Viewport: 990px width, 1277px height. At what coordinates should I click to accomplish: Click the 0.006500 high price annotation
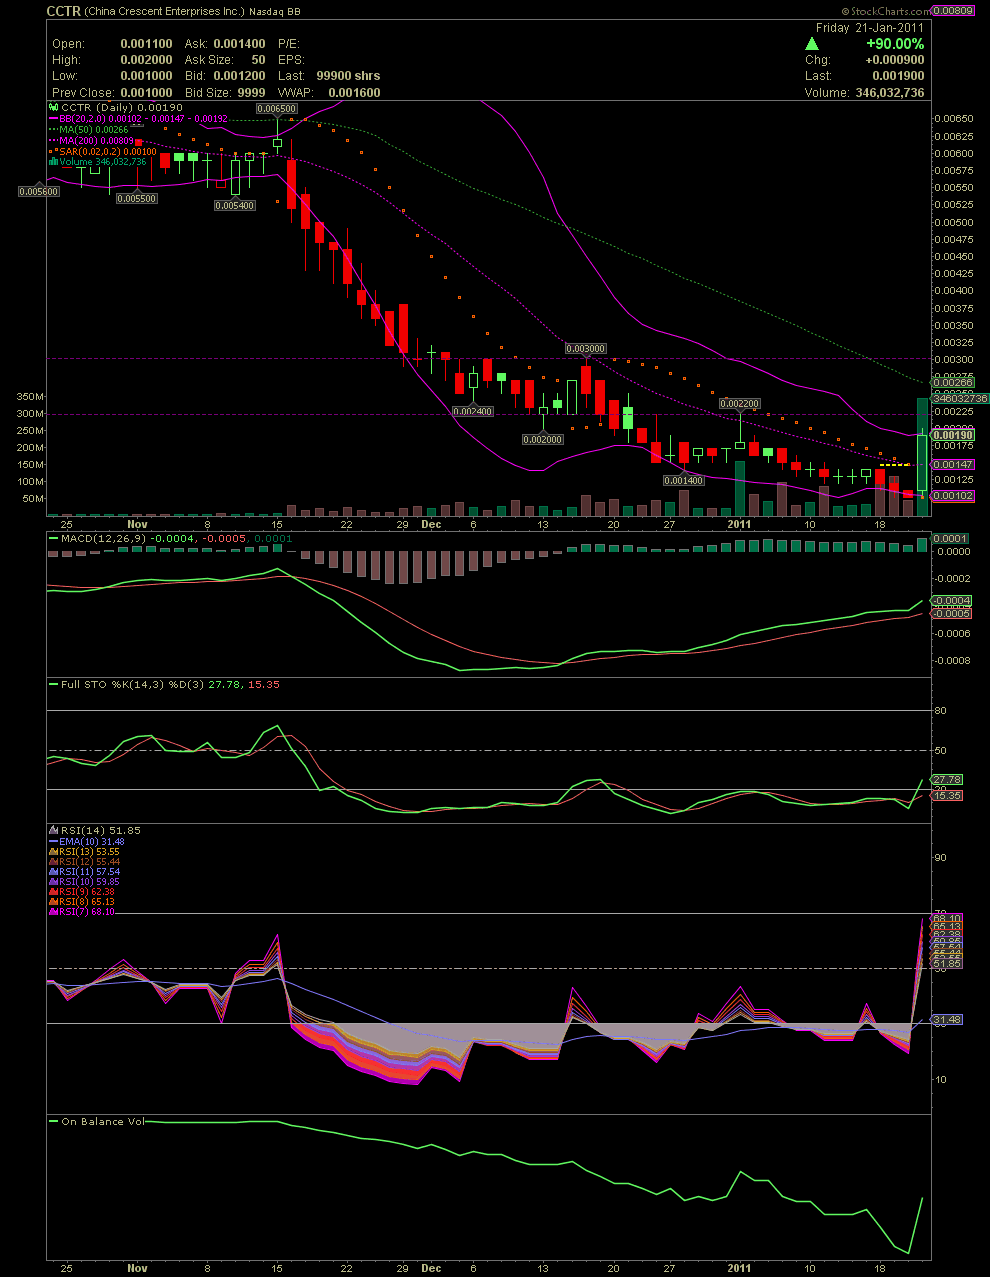click(x=276, y=108)
